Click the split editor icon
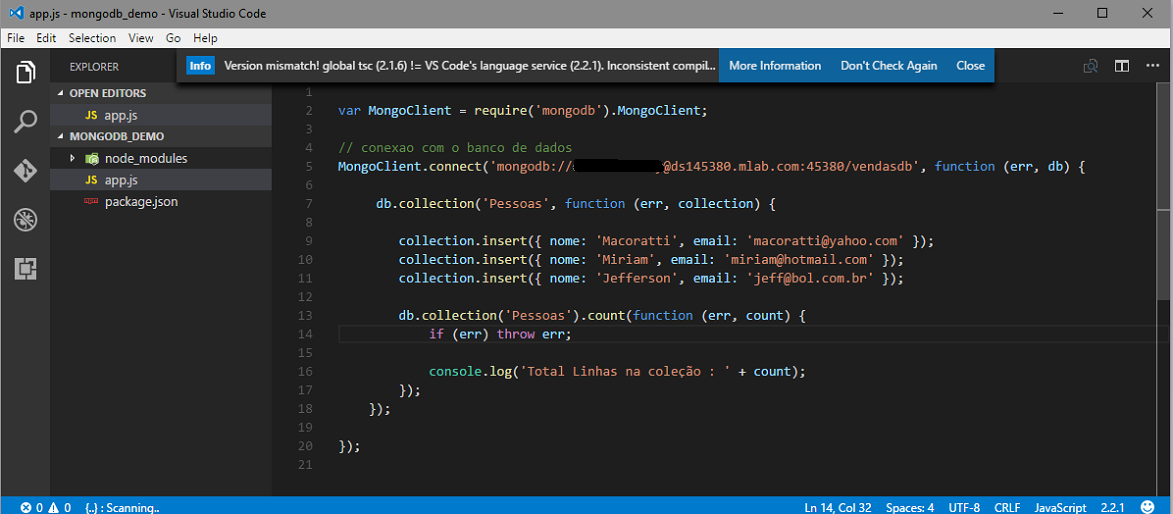 pos(1122,66)
